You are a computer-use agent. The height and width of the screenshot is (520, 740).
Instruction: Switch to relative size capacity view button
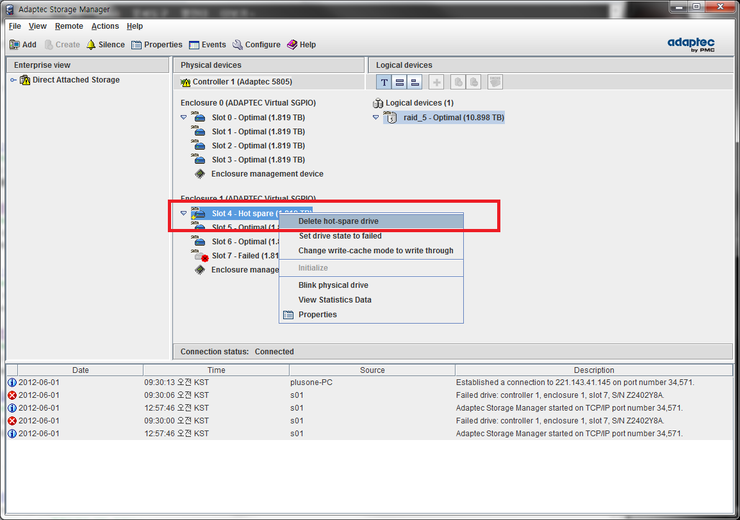415,82
